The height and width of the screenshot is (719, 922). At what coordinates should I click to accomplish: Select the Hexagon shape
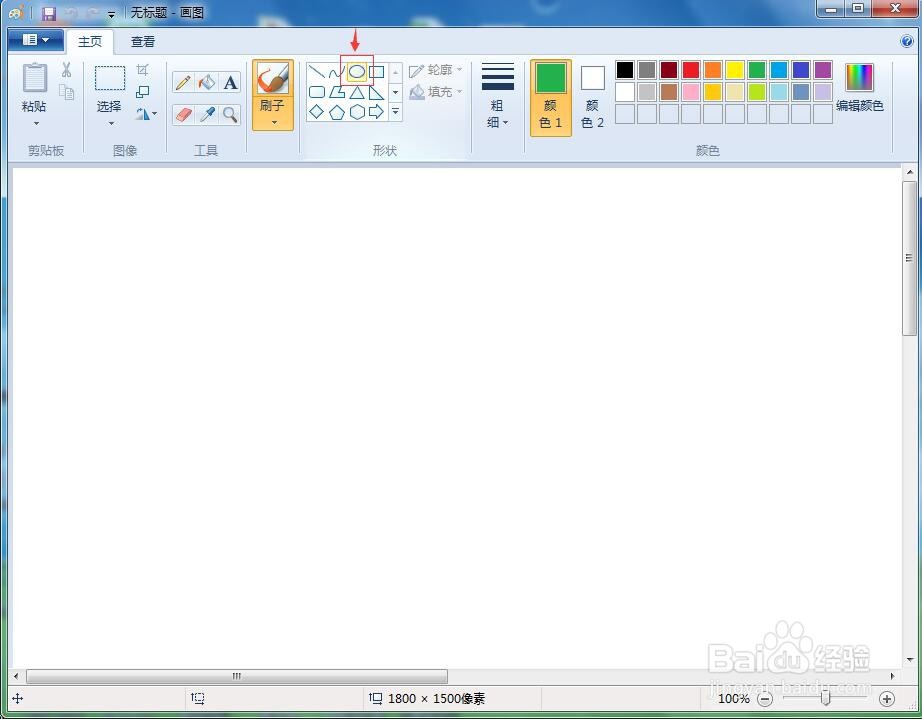(x=357, y=112)
